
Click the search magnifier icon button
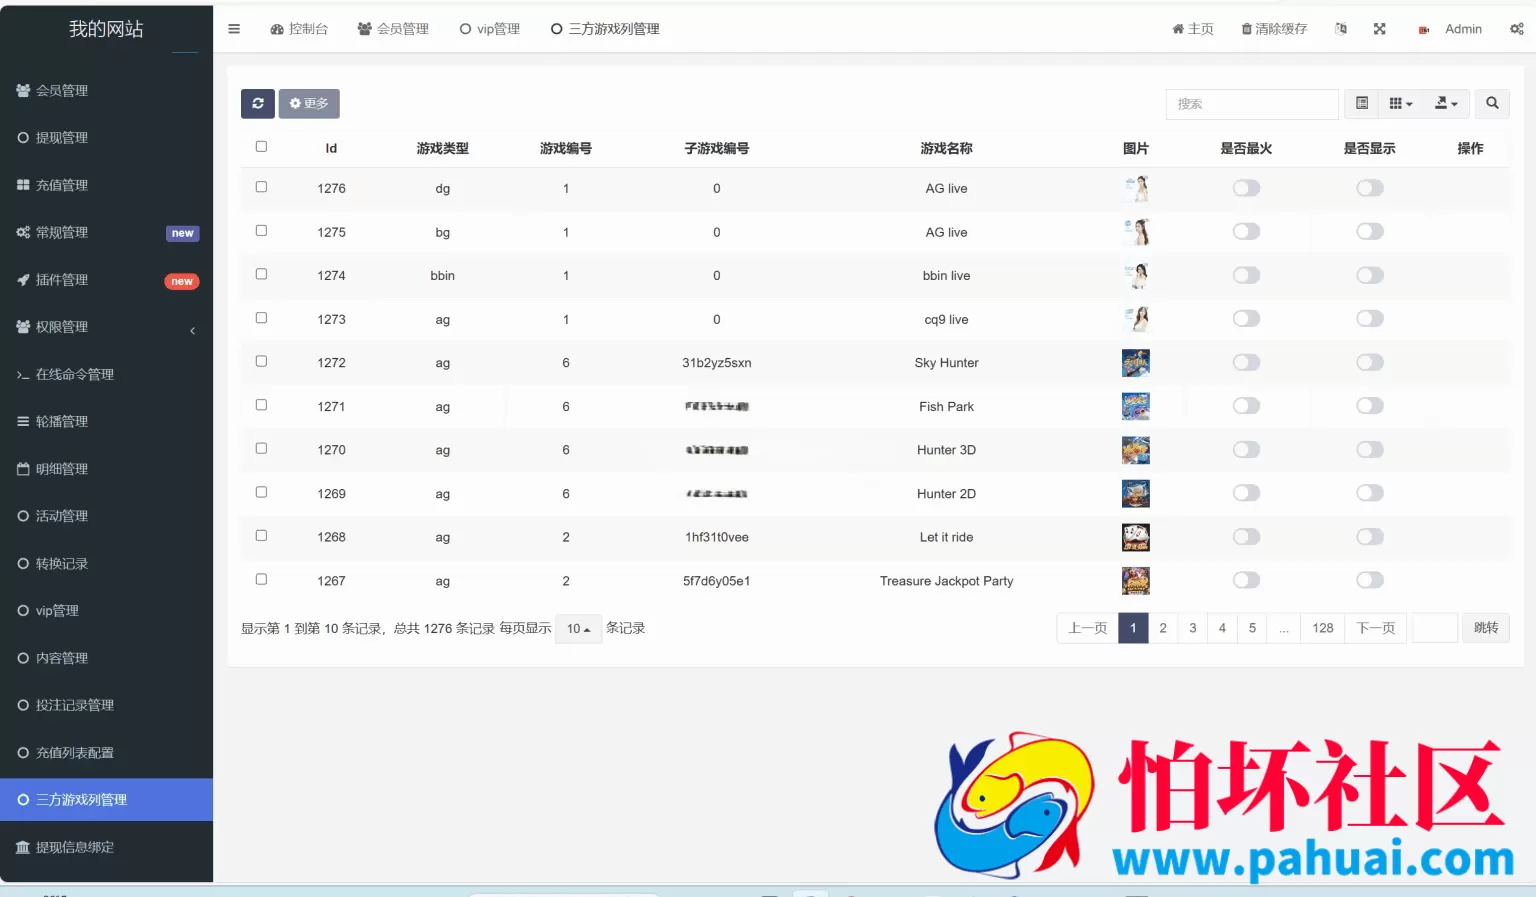pos(1492,103)
